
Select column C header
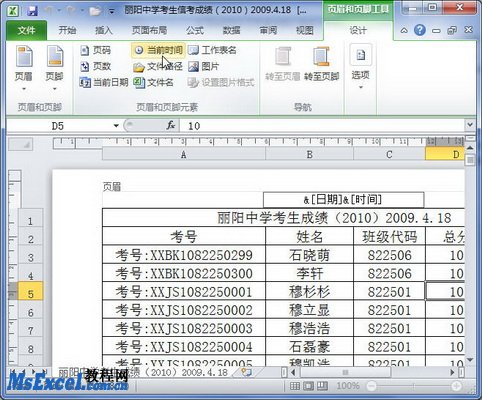click(x=389, y=154)
